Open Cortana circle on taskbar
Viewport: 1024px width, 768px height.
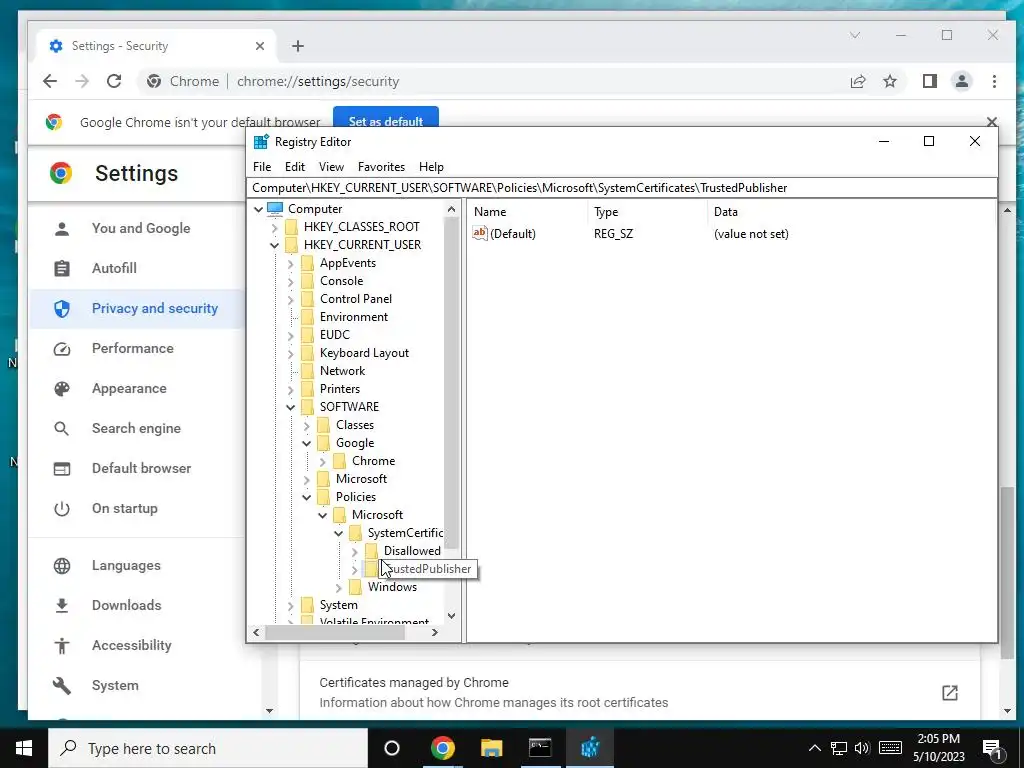392,748
